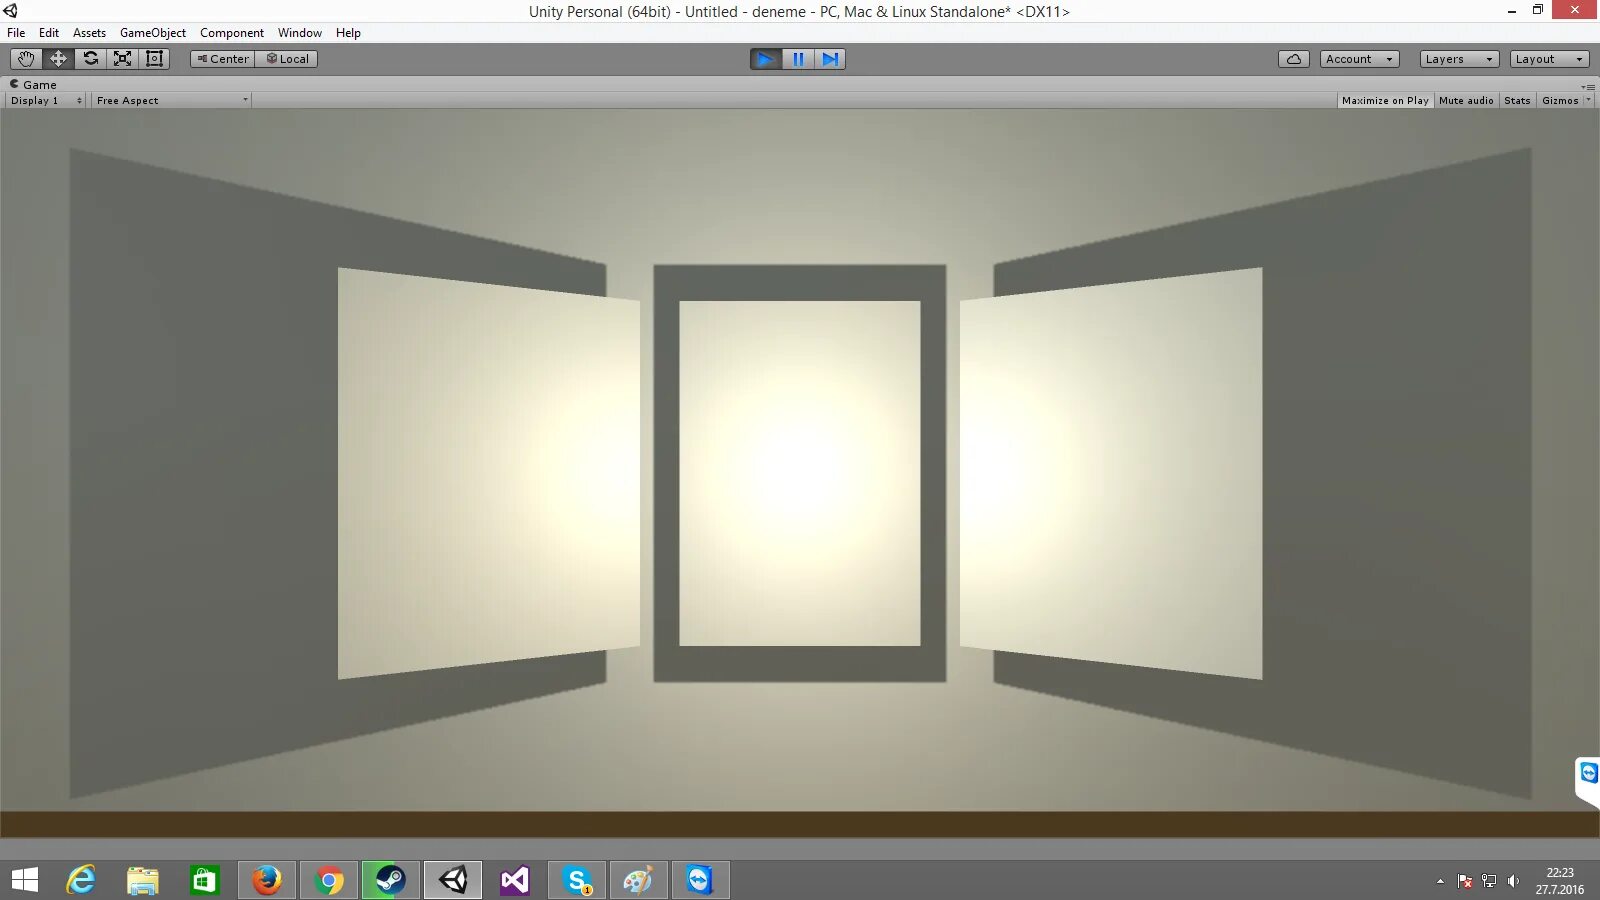Switch to Visual Studio in taskbar

coord(515,880)
